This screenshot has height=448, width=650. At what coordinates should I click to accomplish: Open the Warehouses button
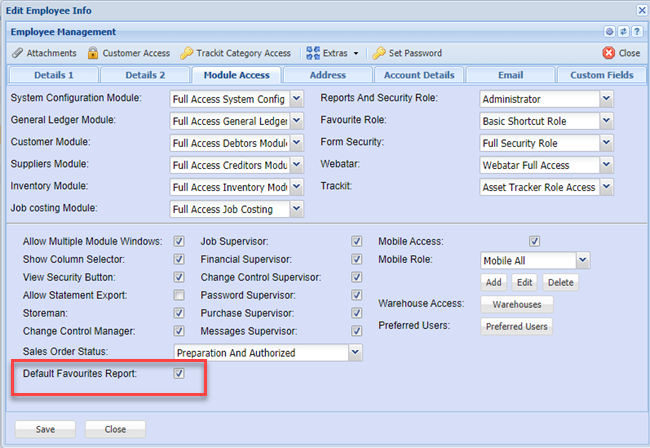coord(517,304)
